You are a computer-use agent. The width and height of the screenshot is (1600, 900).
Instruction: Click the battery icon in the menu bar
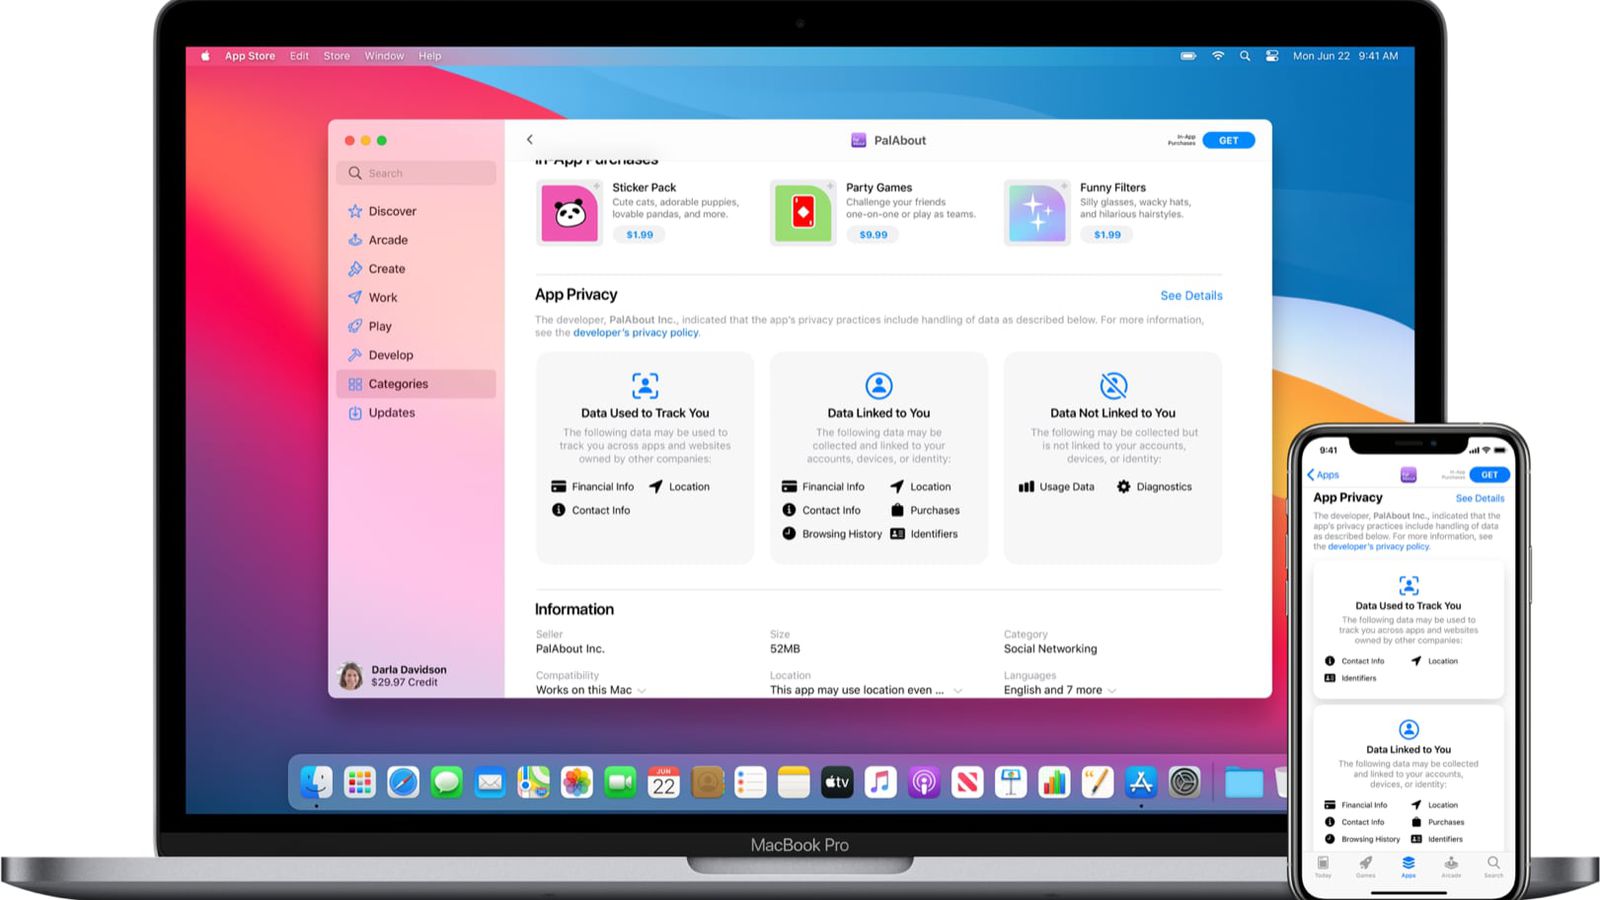click(1188, 56)
